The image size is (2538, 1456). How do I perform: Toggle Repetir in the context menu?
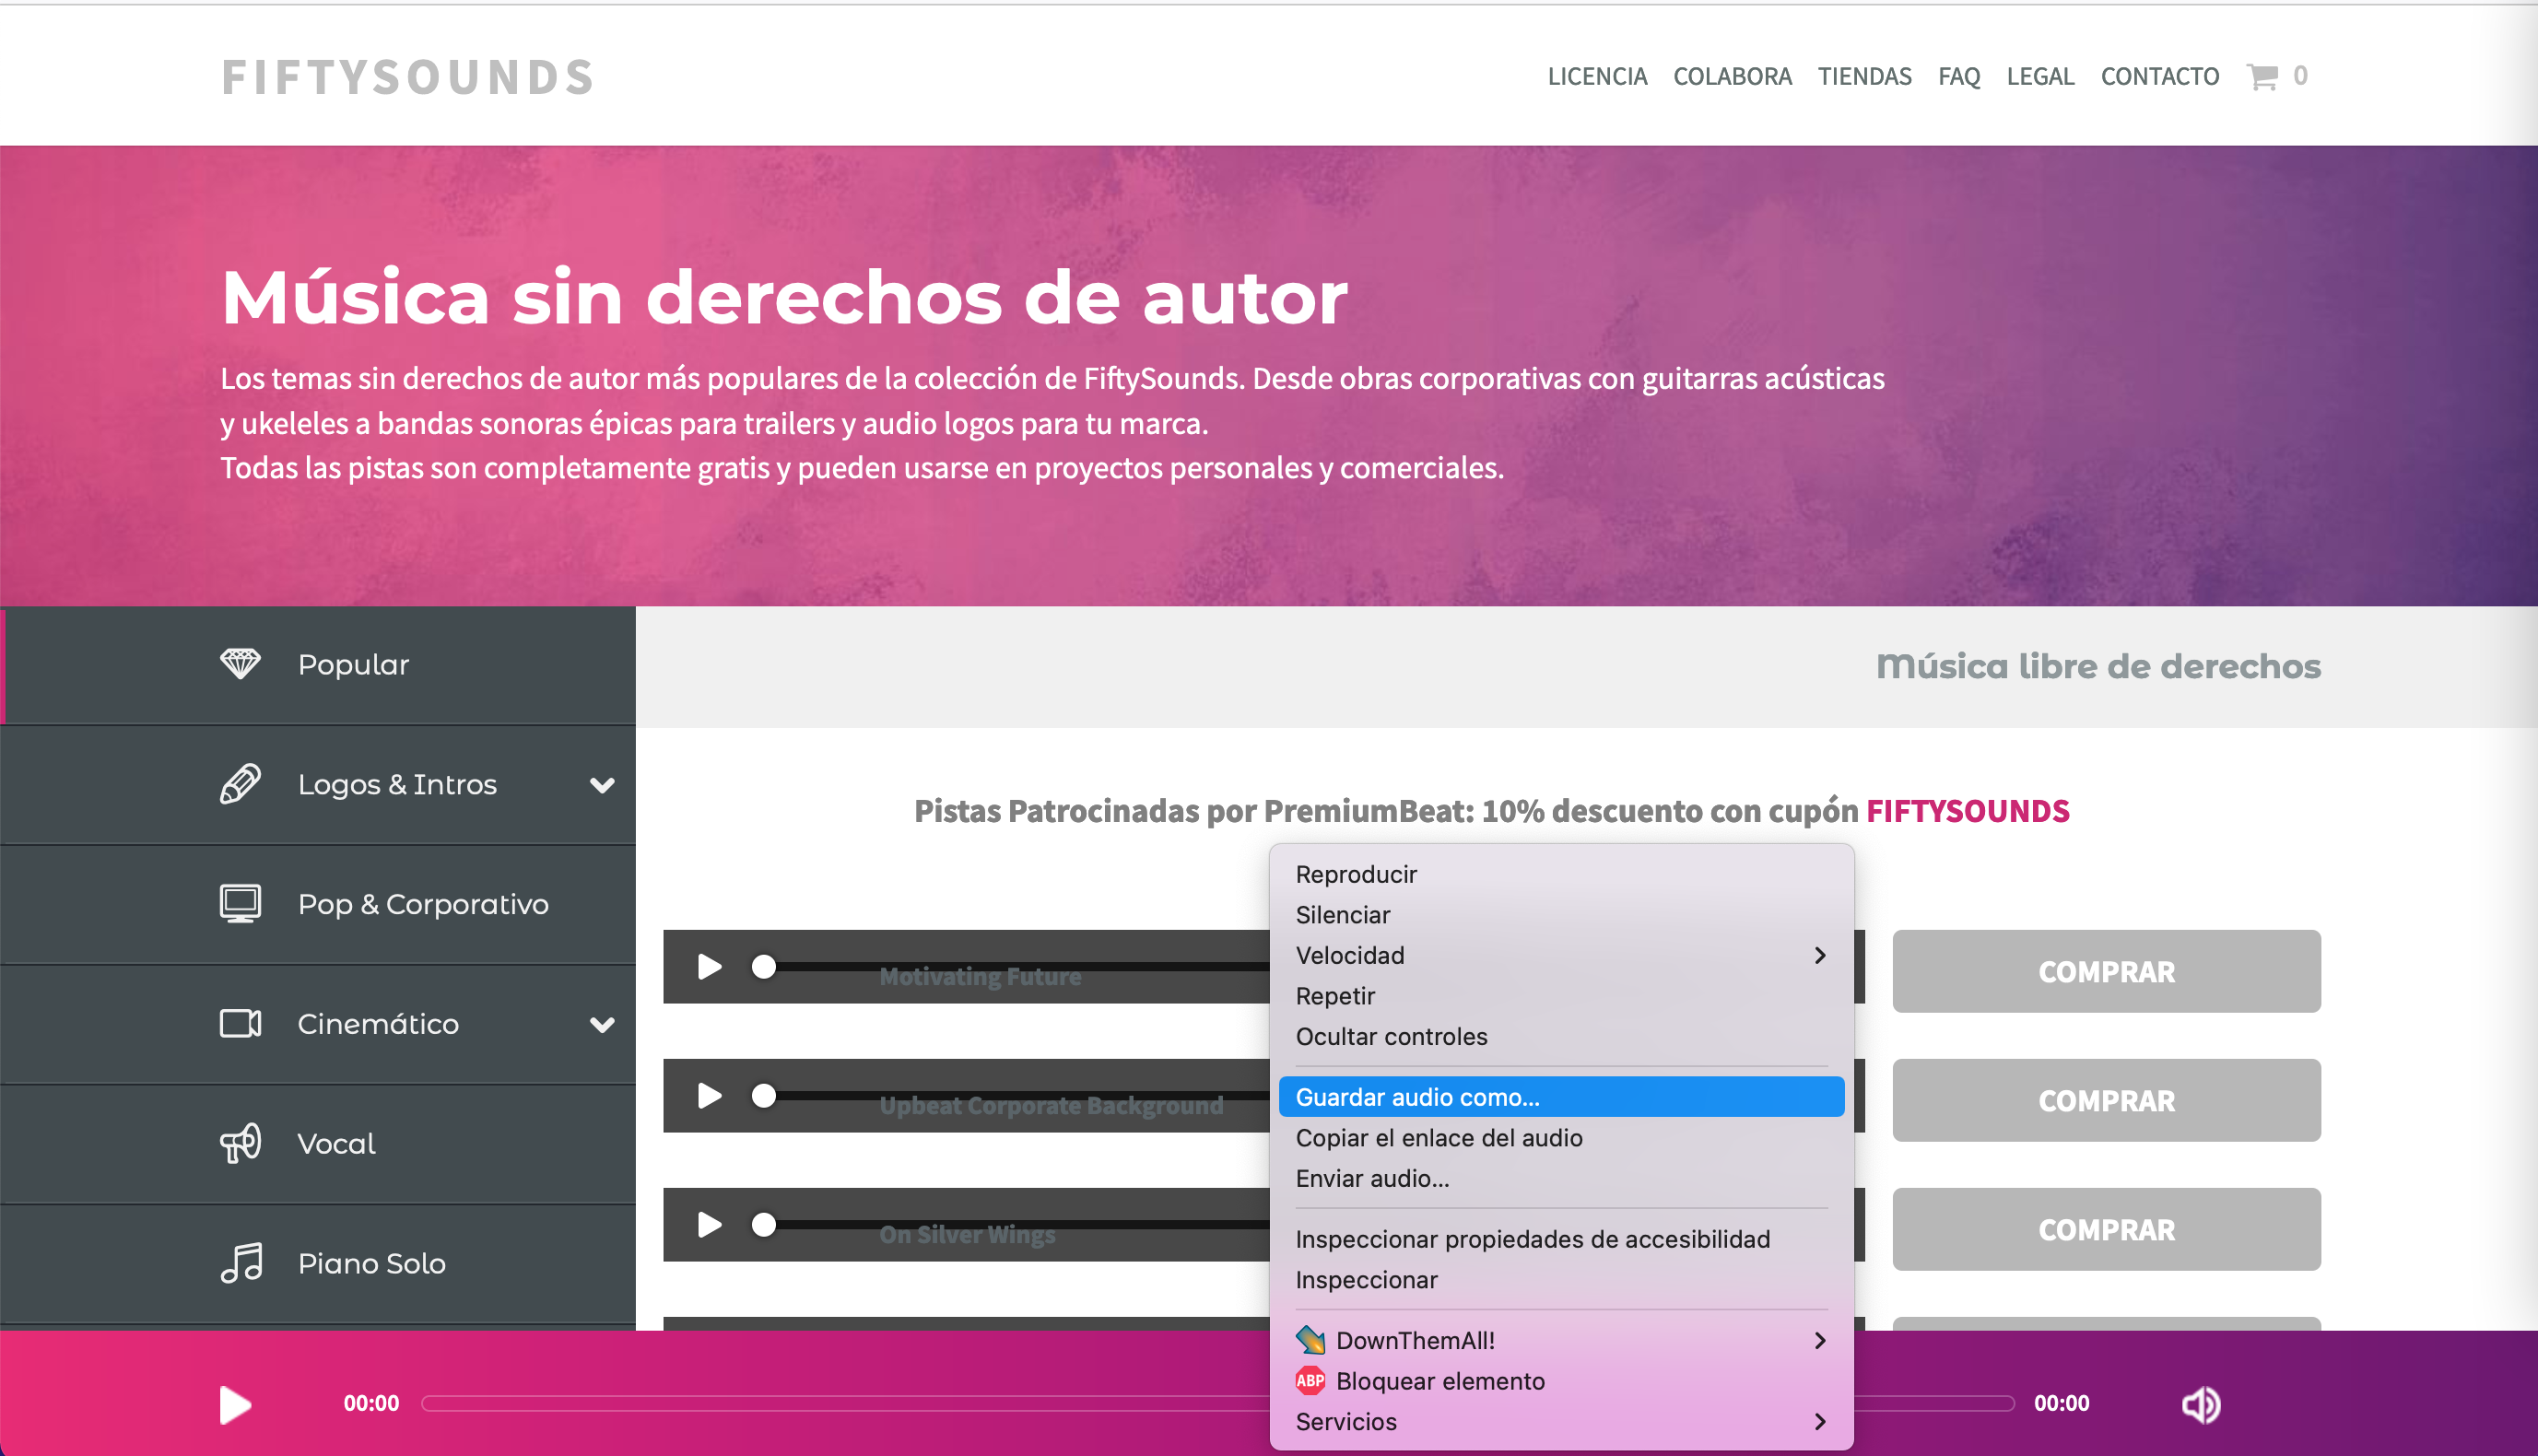tap(1335, 996)
